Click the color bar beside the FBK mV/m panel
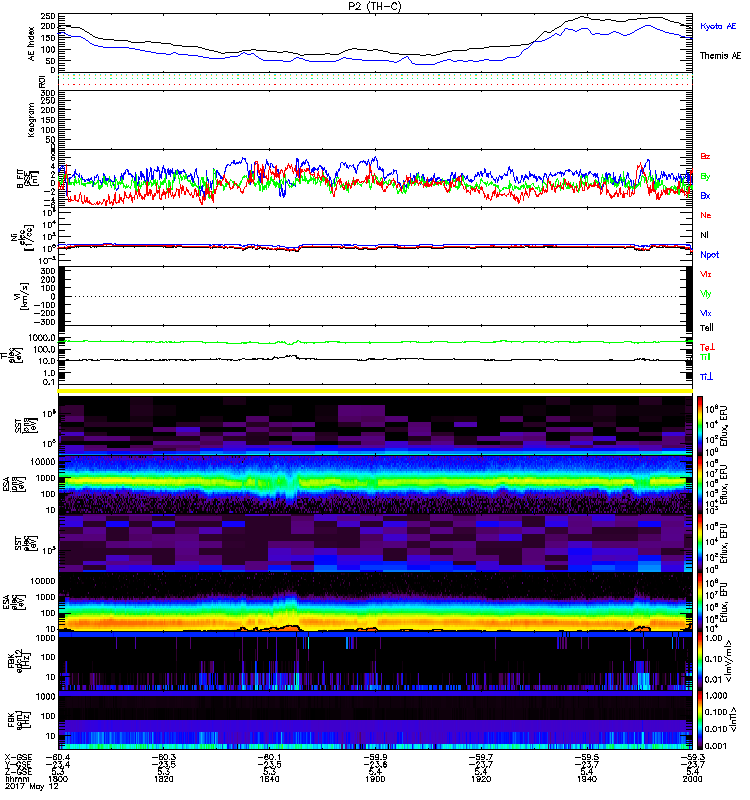 coord(700,662)
